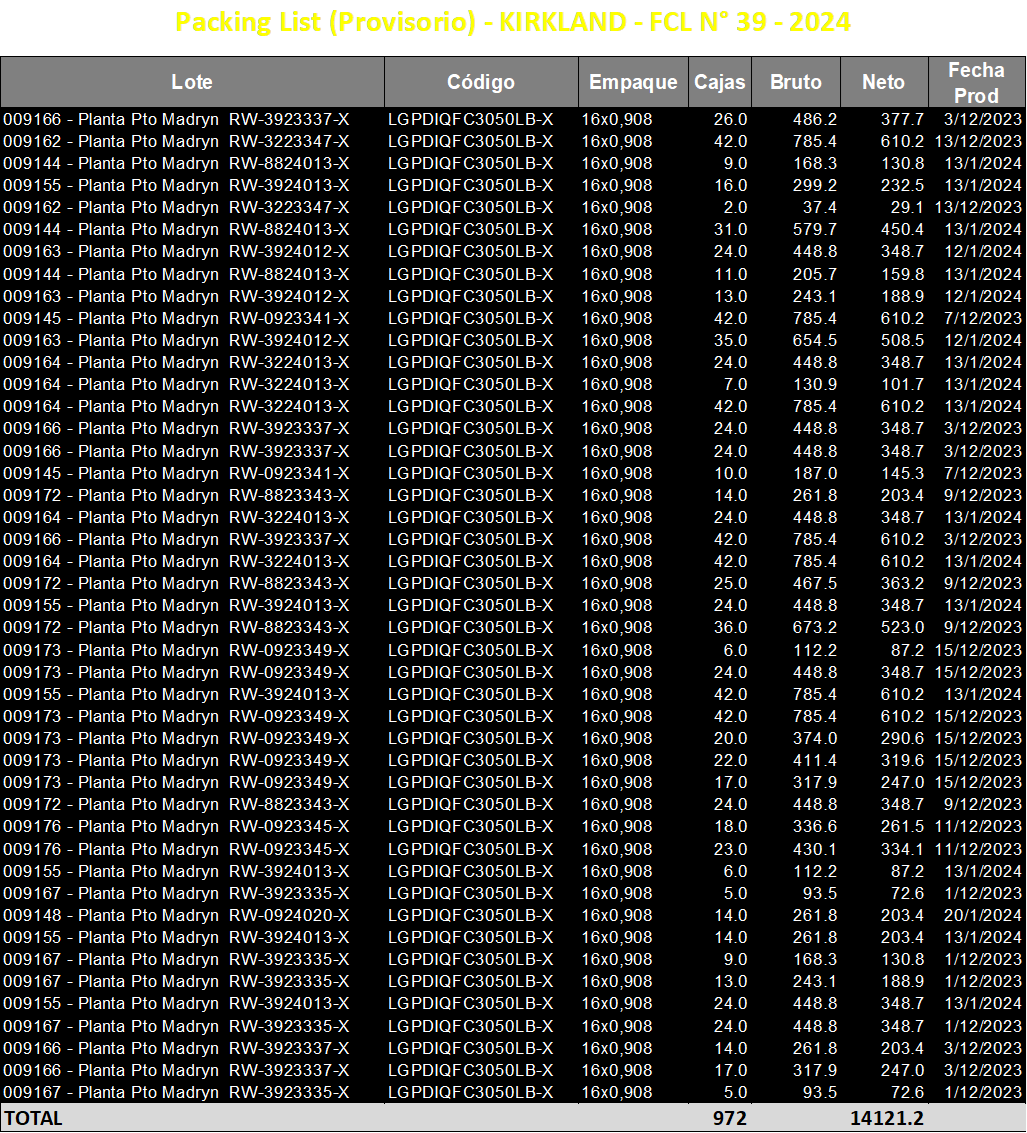
Task: Select the Lote column header
Action: pos(192,82)
